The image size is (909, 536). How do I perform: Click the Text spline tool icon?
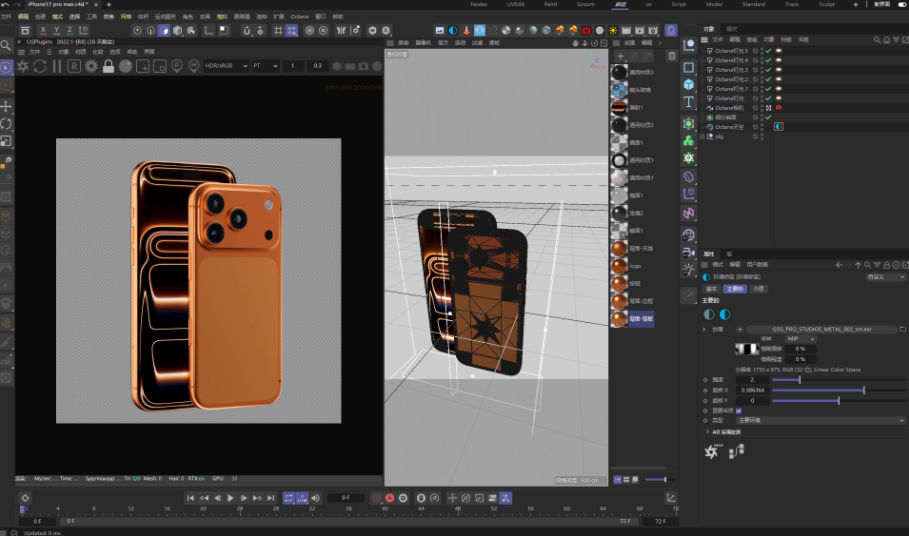click(x=689, y=103)
